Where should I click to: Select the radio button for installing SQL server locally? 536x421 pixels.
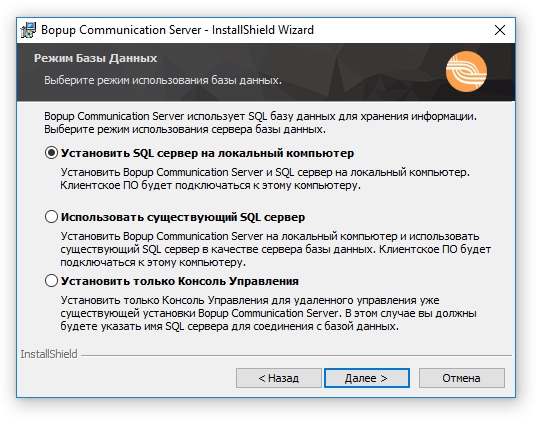[51, 153]
